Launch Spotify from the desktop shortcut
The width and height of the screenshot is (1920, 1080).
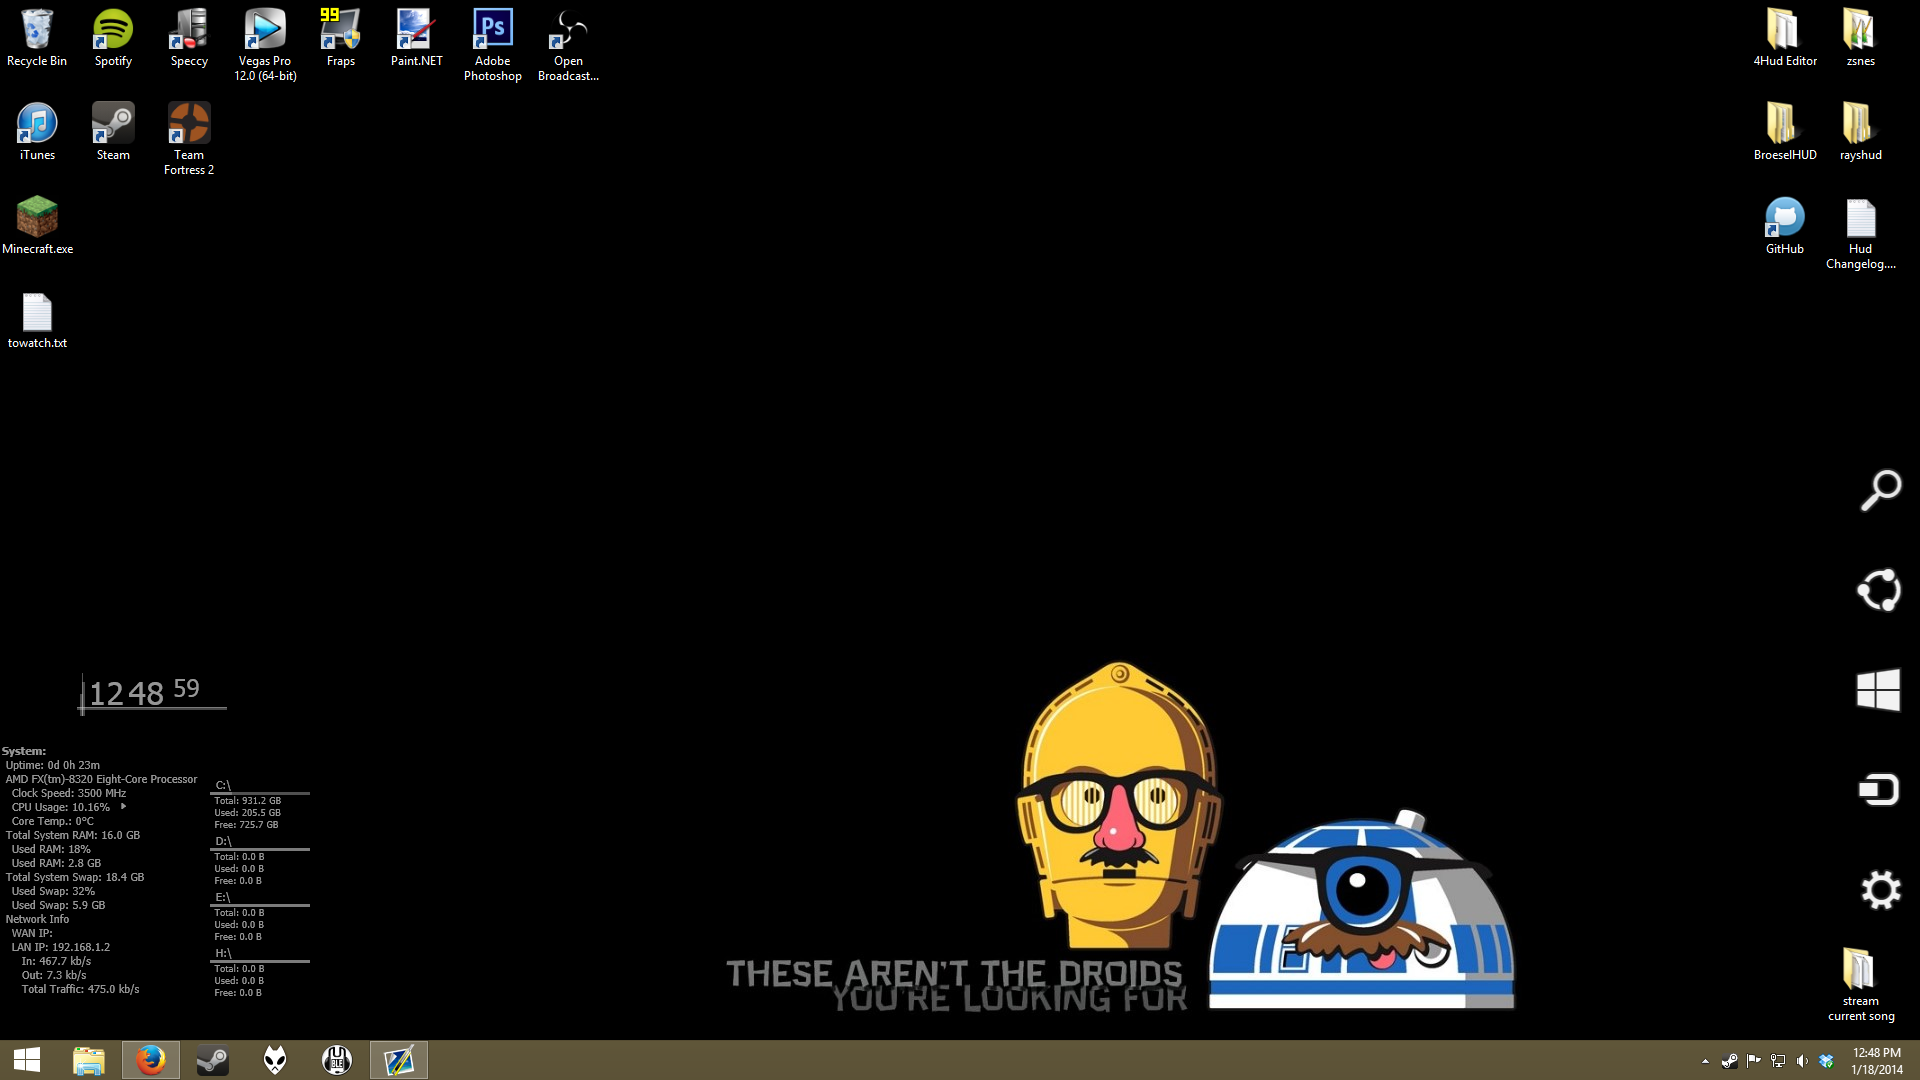click(x=113, y=38)
